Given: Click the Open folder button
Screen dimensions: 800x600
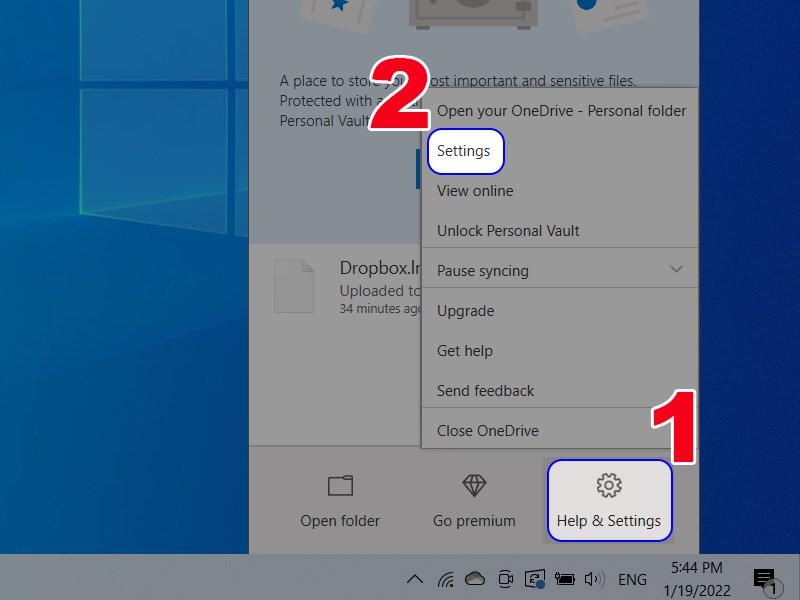Looking at the screenshot, I should click(340, 501).
